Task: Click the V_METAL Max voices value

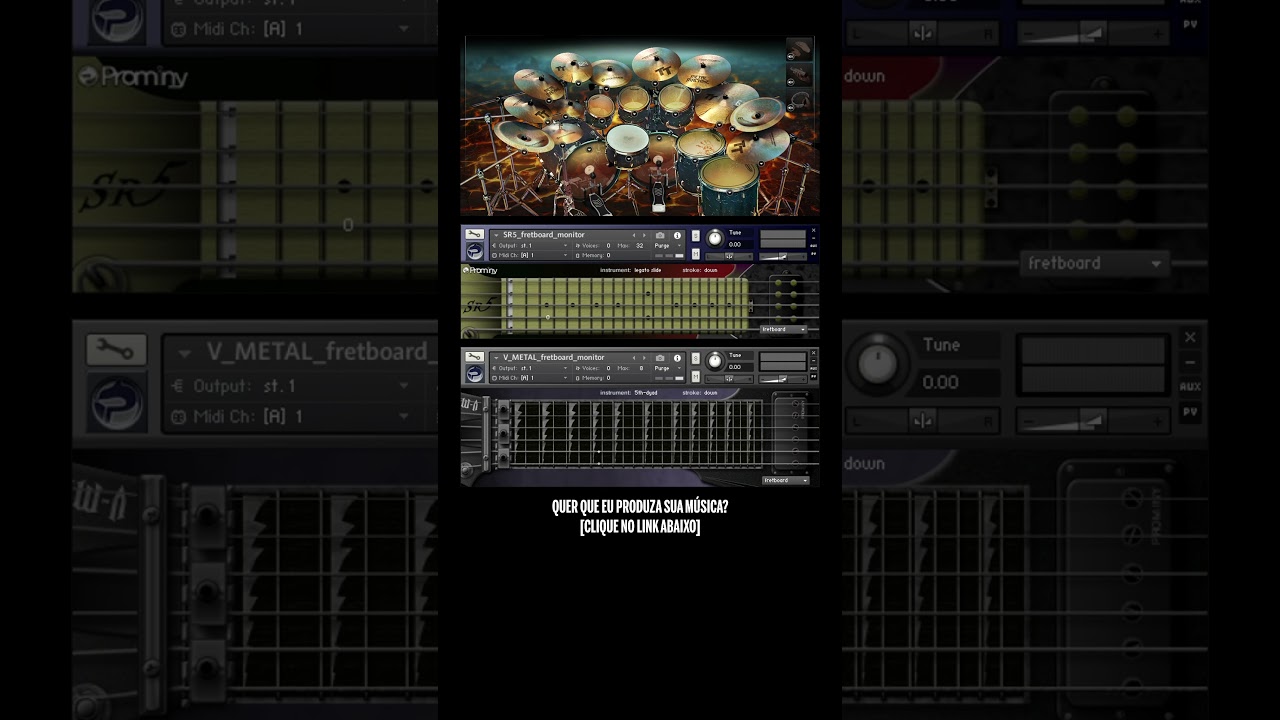Action: (641, 368)
